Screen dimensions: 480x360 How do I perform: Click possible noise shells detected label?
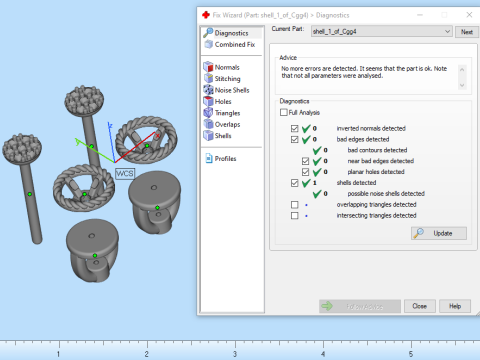tap(386, 194)
